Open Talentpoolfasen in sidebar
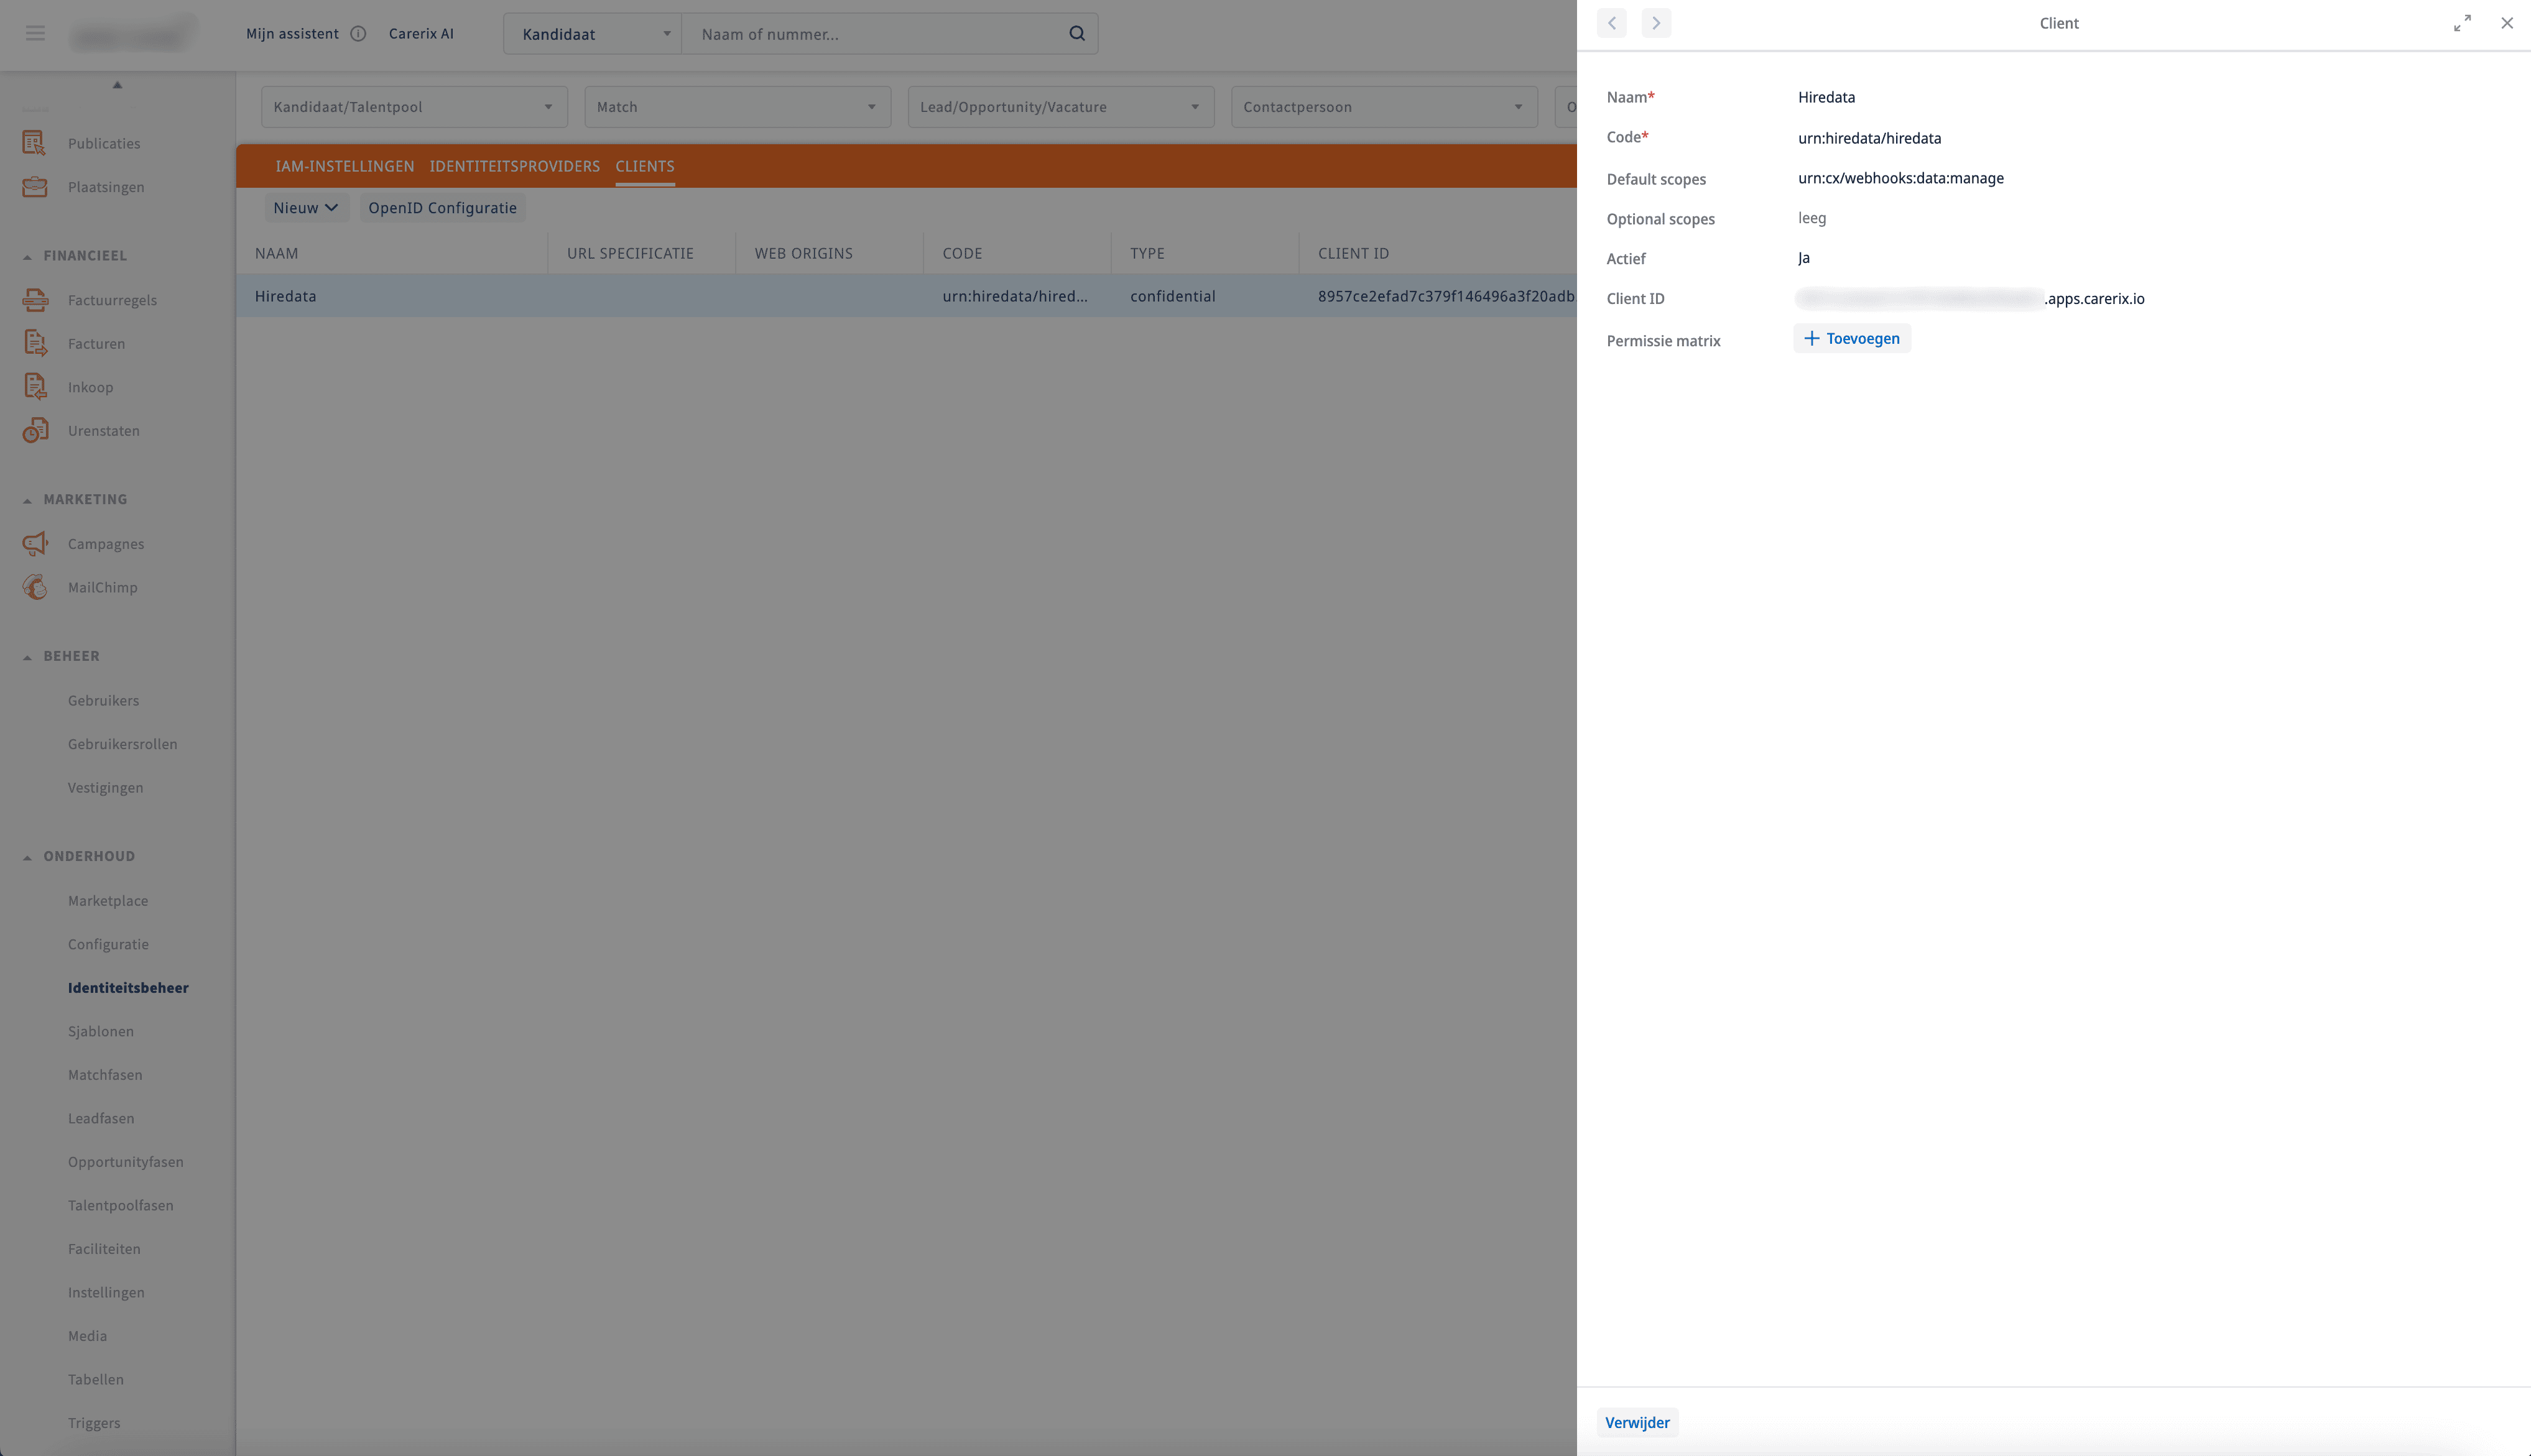 121,1205
